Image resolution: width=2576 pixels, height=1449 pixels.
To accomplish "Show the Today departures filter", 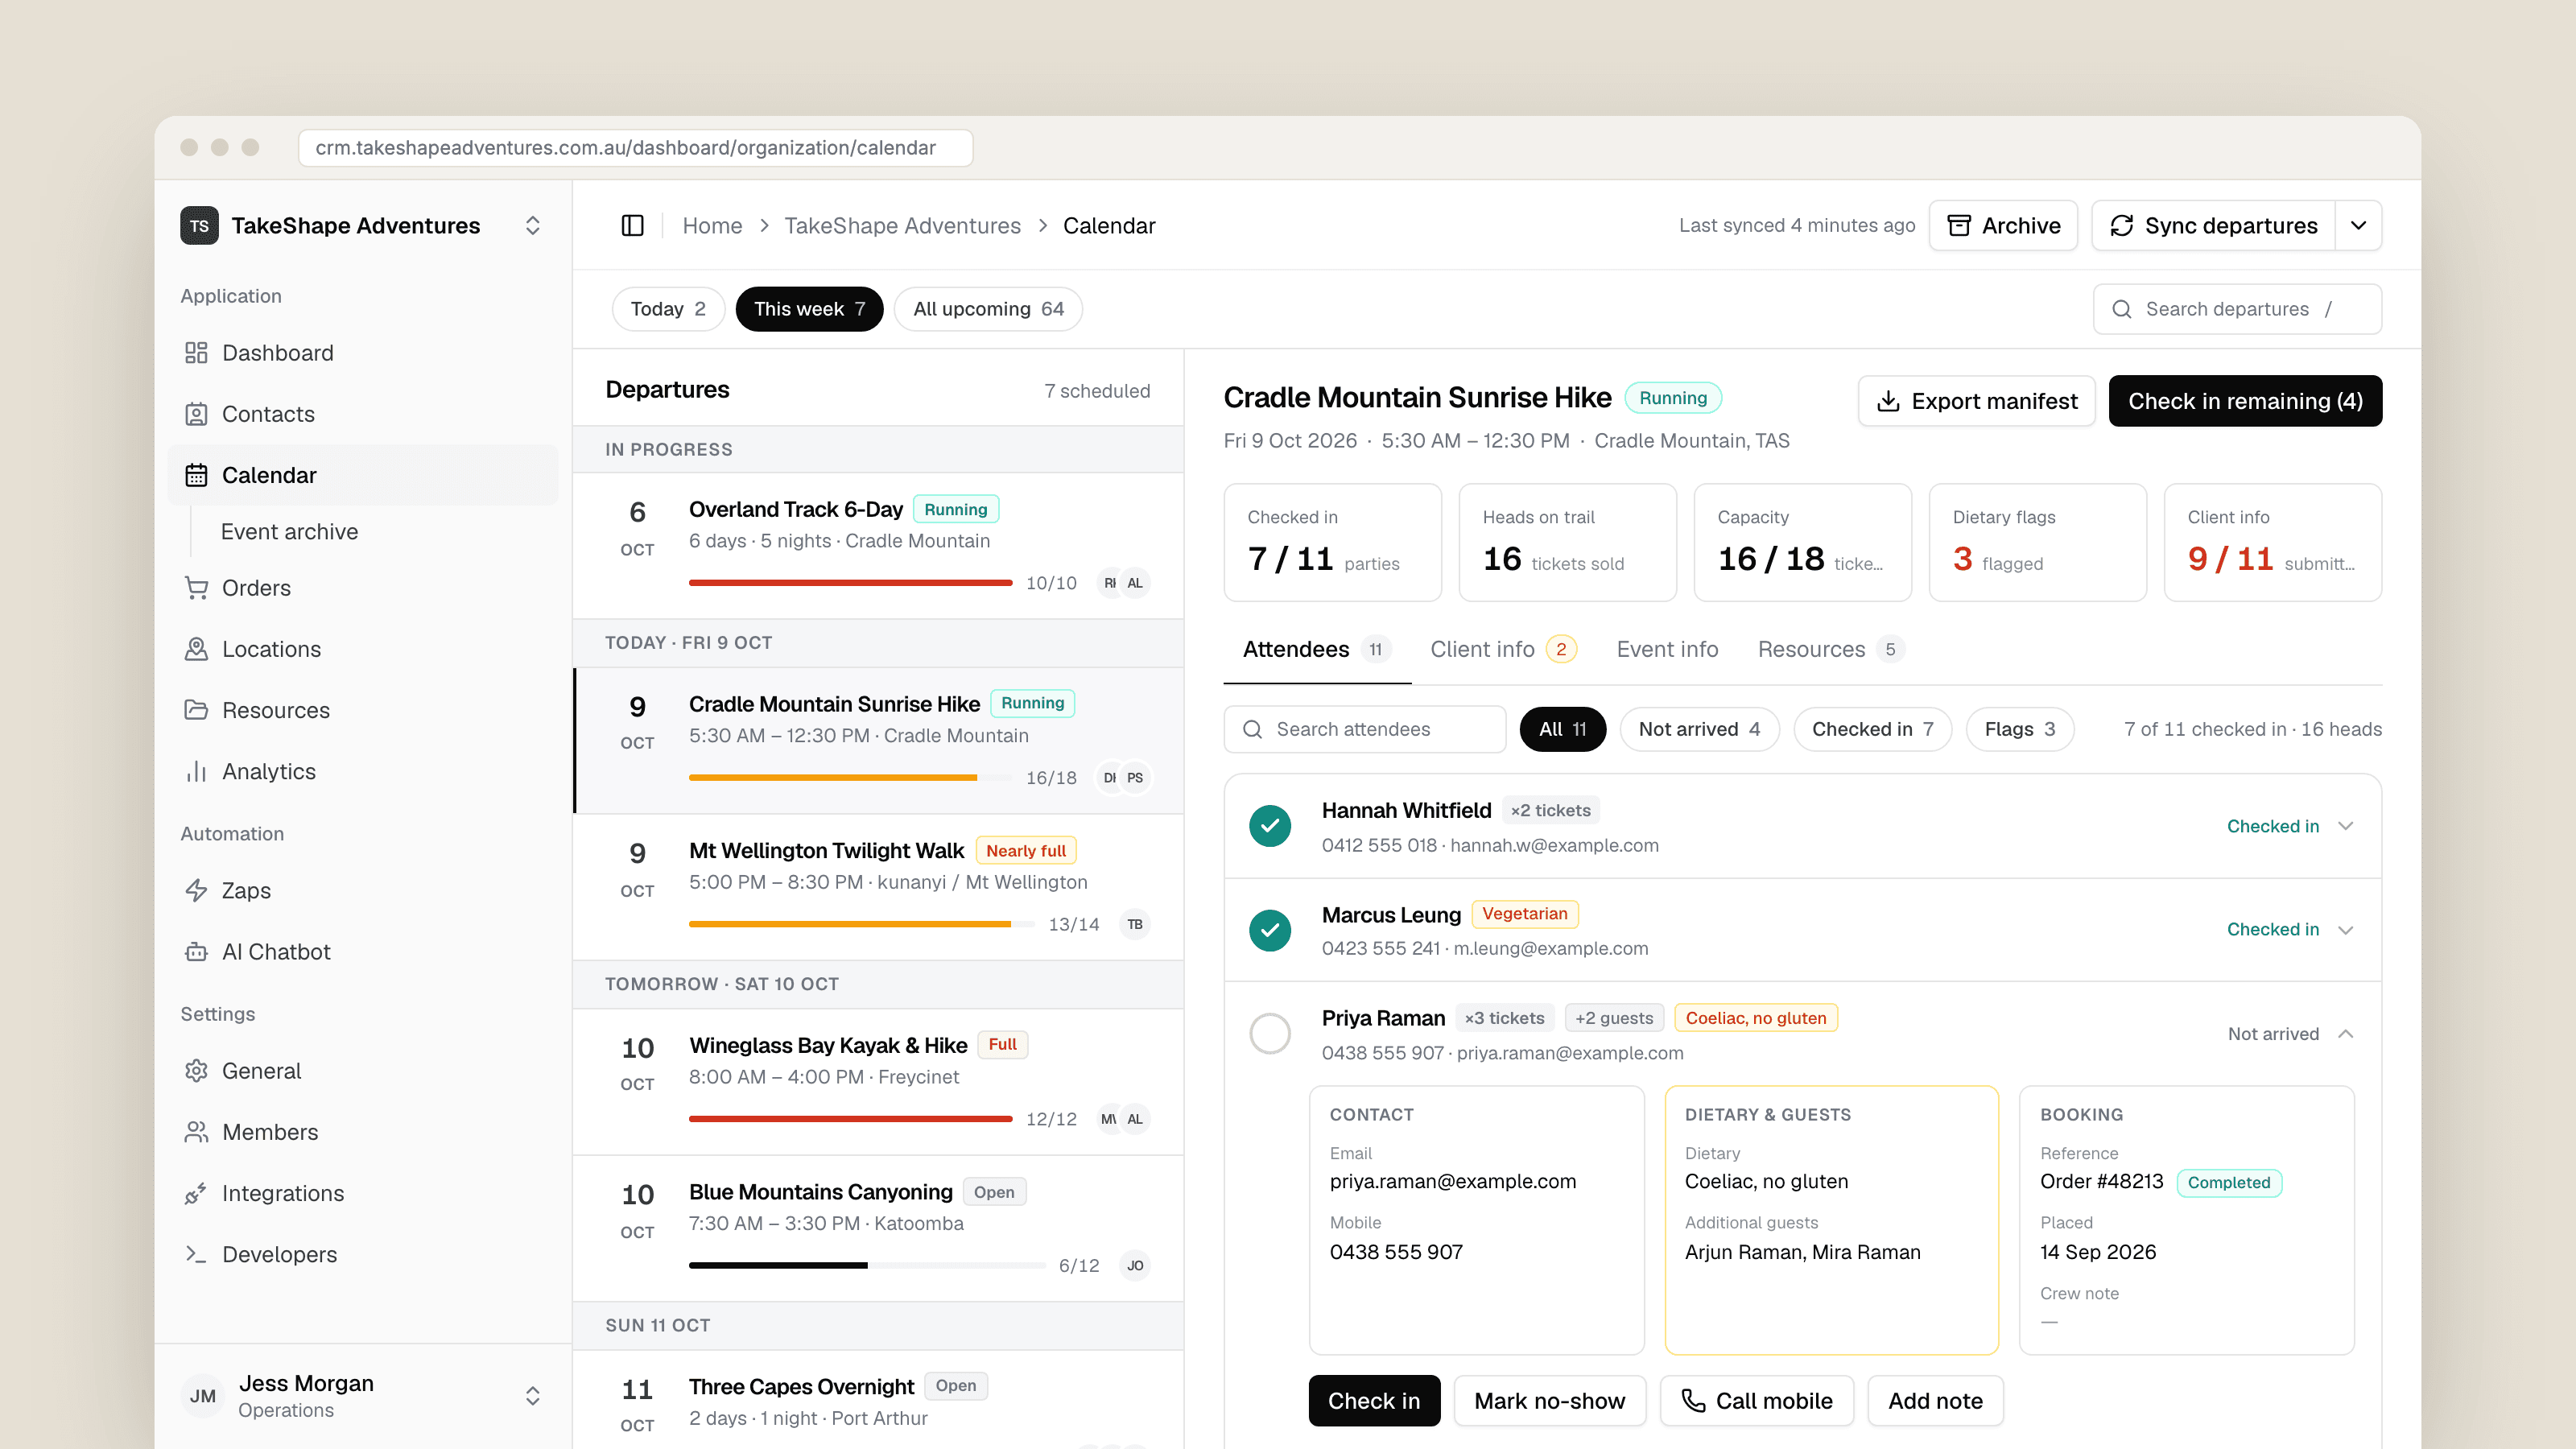I will coord(668,309).
